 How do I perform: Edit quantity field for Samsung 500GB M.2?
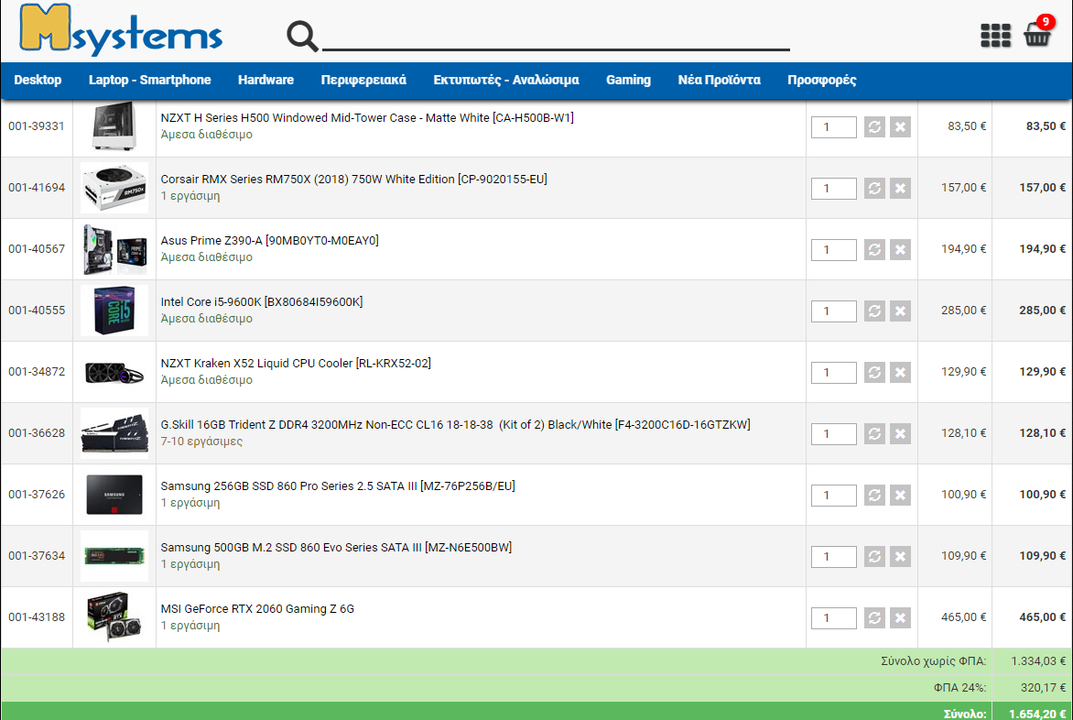(833, 556)
